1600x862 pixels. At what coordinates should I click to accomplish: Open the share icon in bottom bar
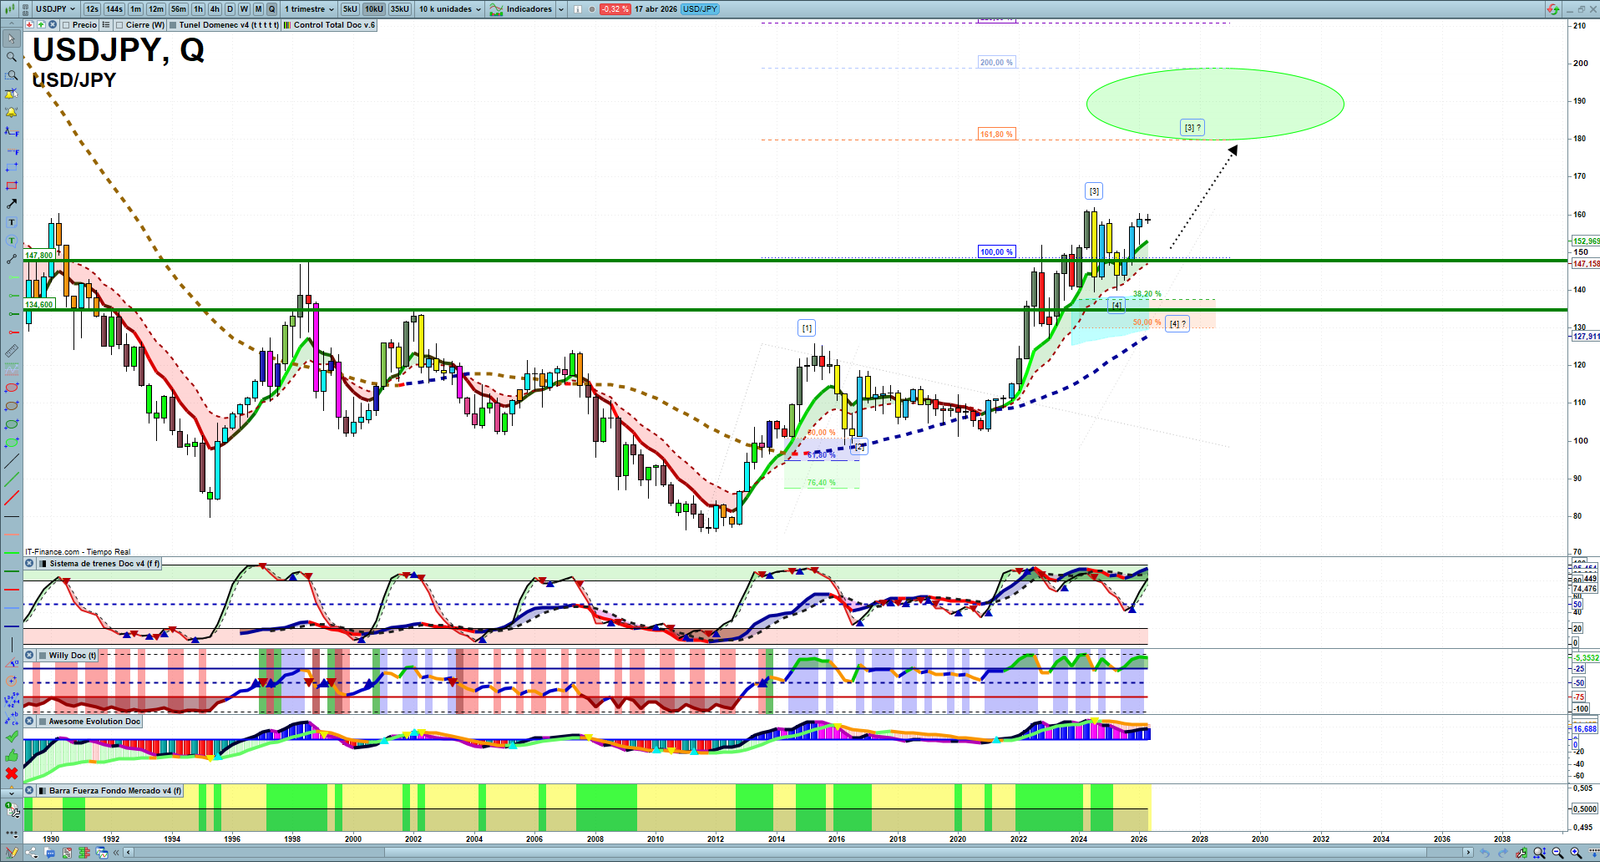pyautogui.click(x=30, y=853)
